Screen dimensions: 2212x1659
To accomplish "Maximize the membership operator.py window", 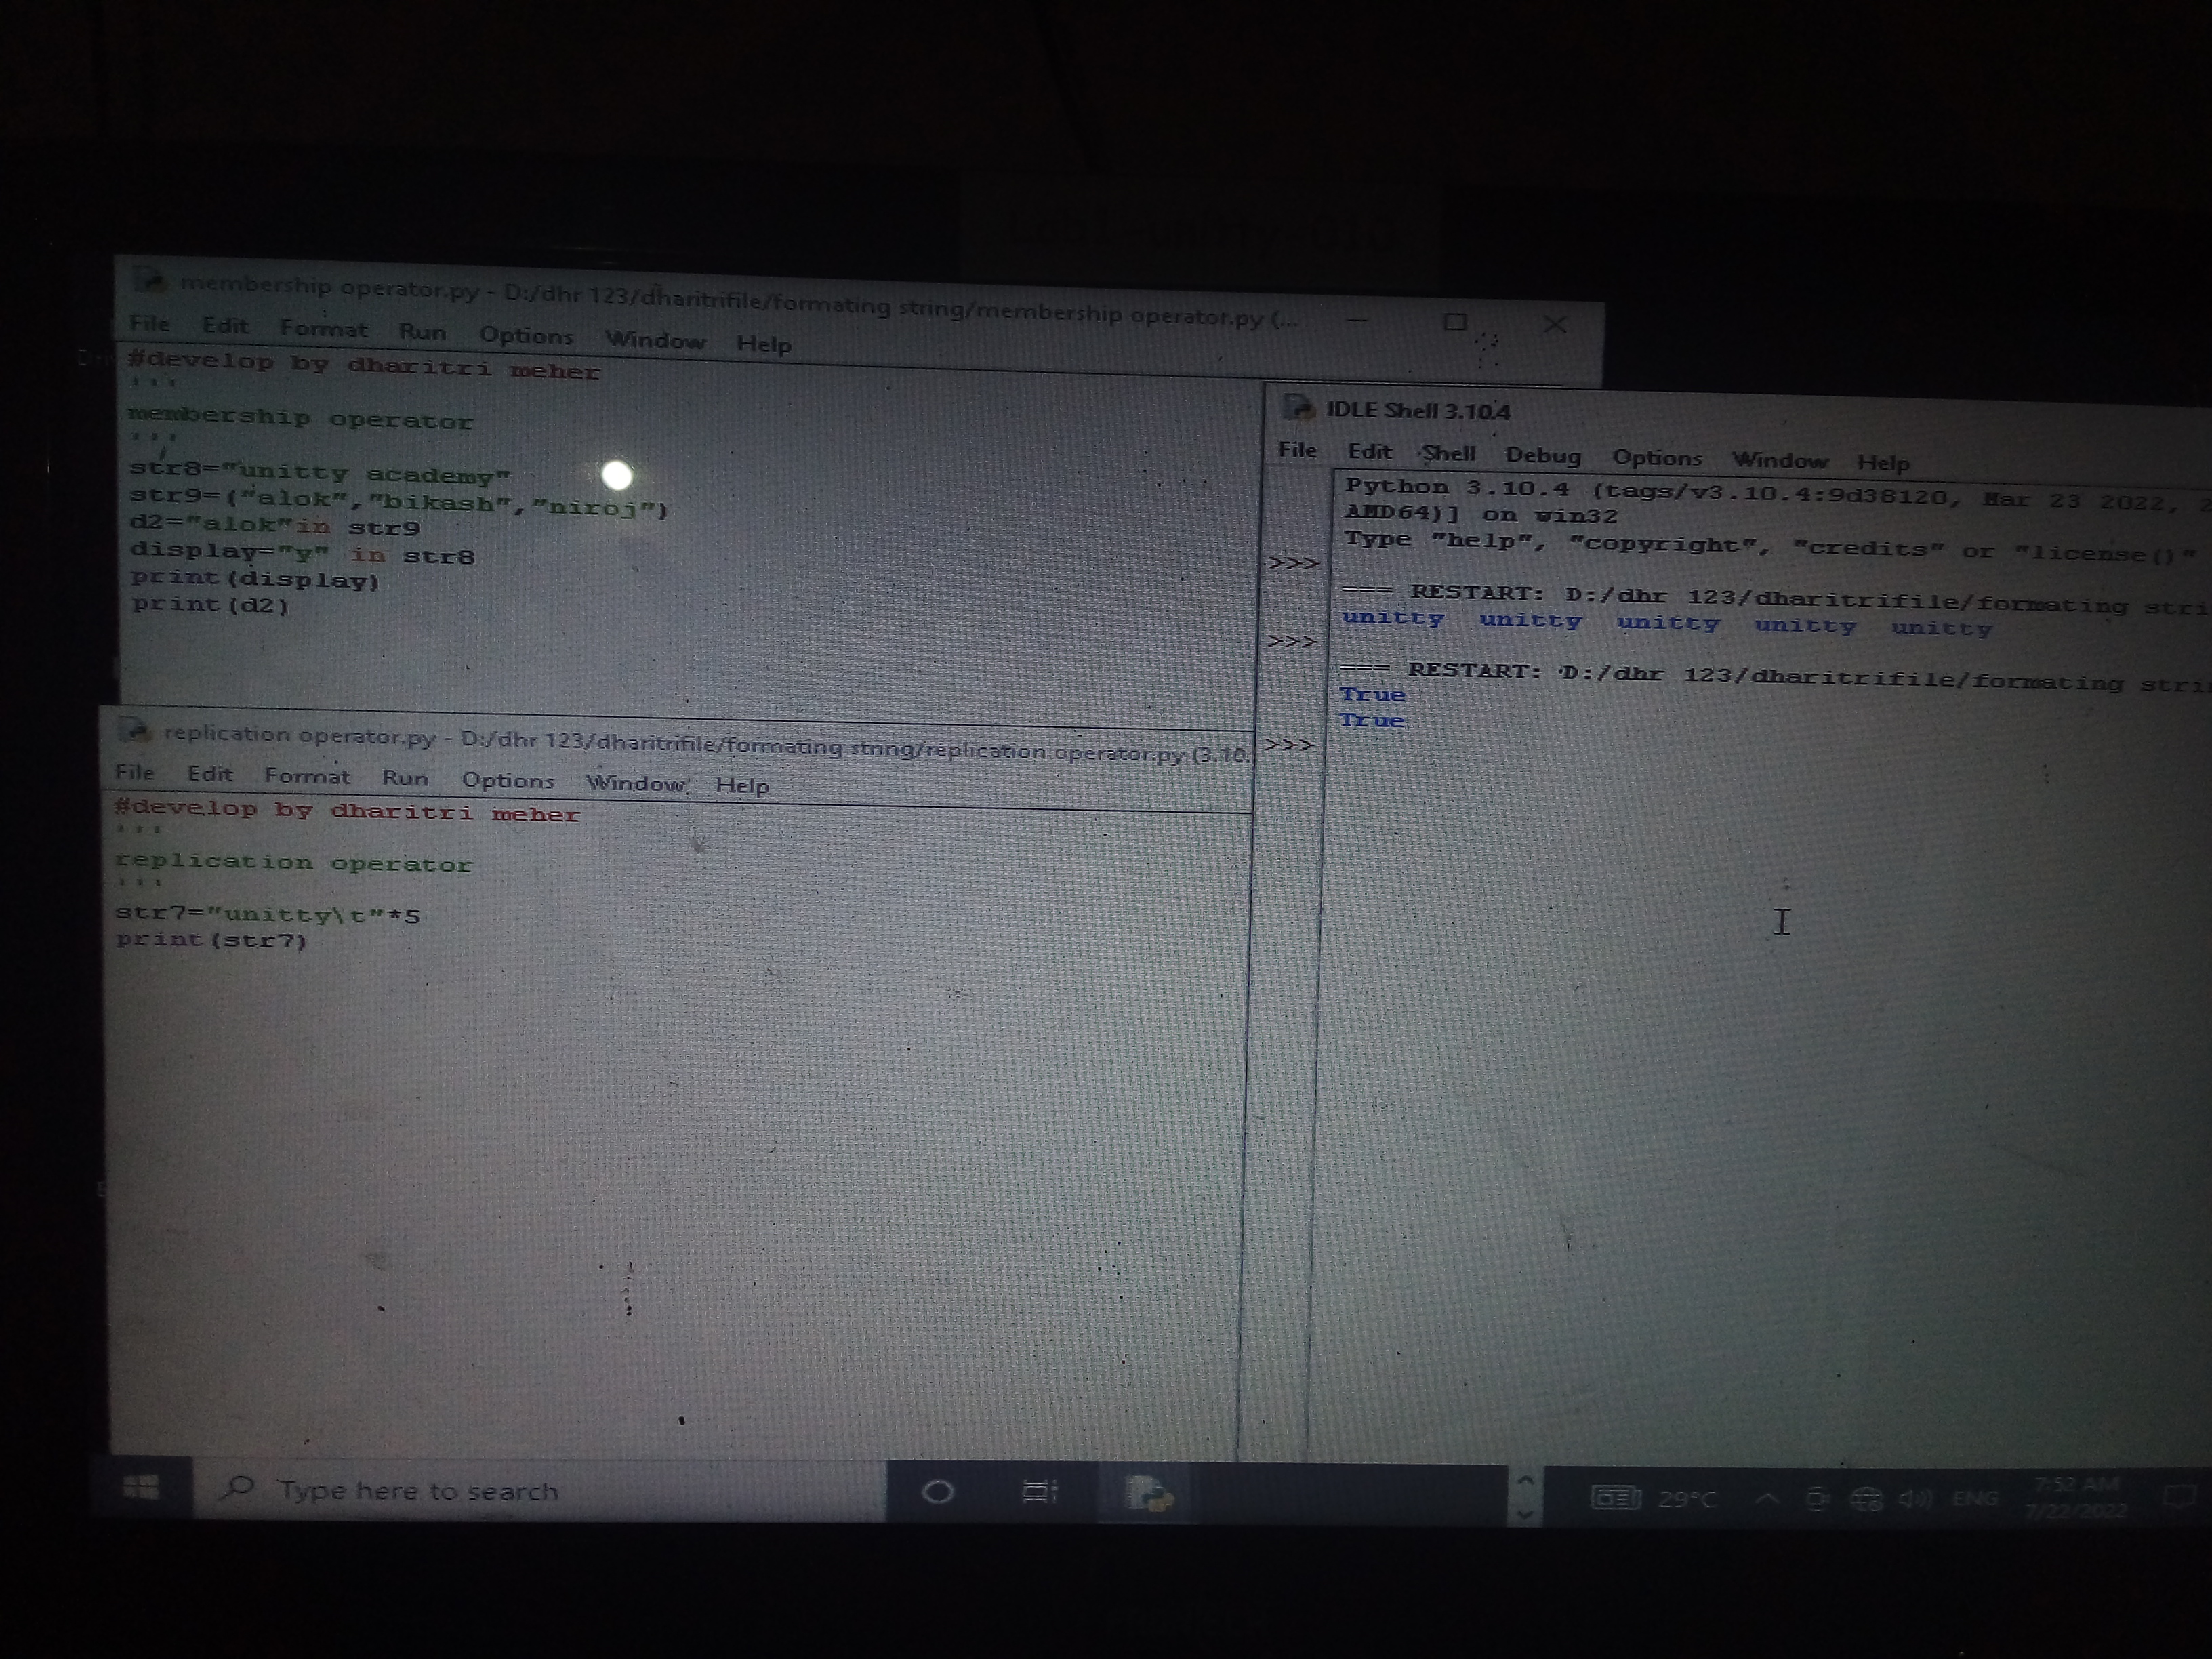I will click(1455, 322).
